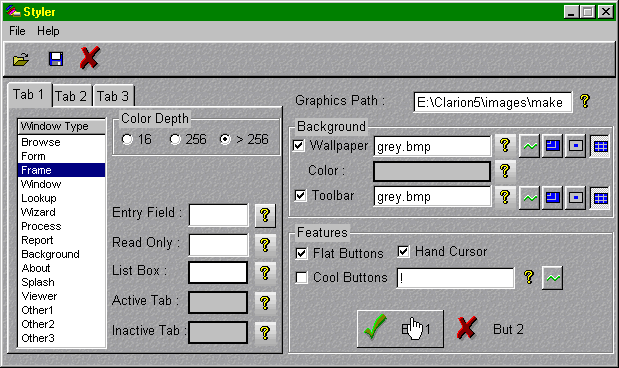Click the Read Only color swatch
Image resolution: width=619 pixels, height=368 pixels.
pos(218,245)
